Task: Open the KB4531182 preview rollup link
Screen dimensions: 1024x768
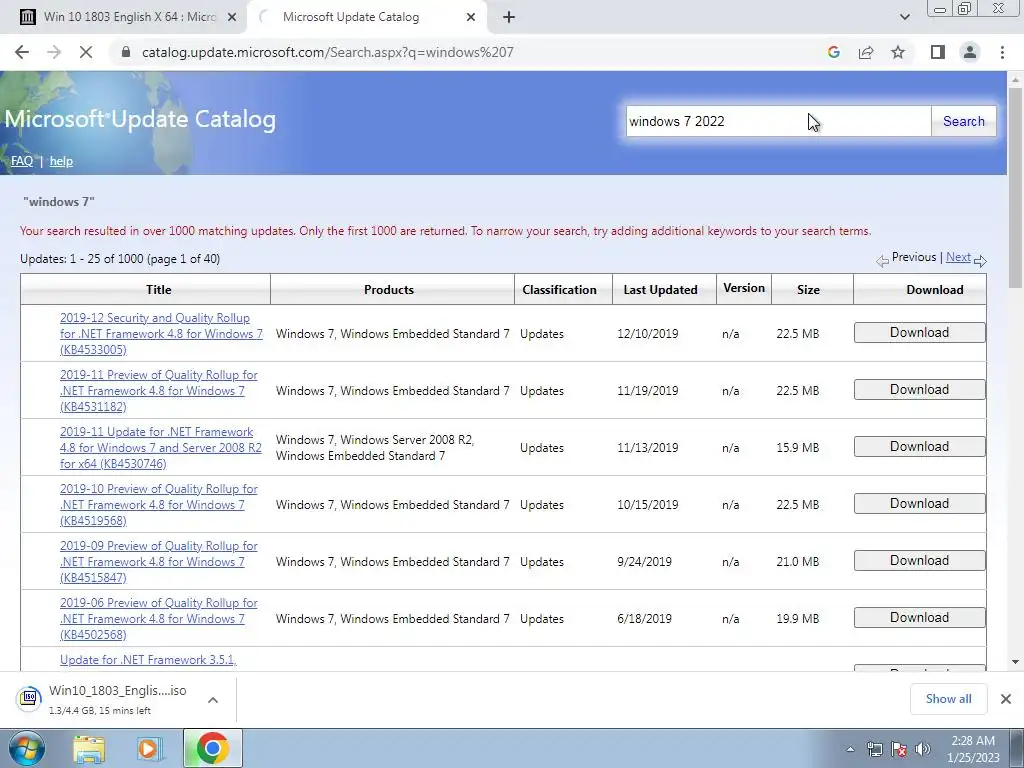Action: point(159,391)
